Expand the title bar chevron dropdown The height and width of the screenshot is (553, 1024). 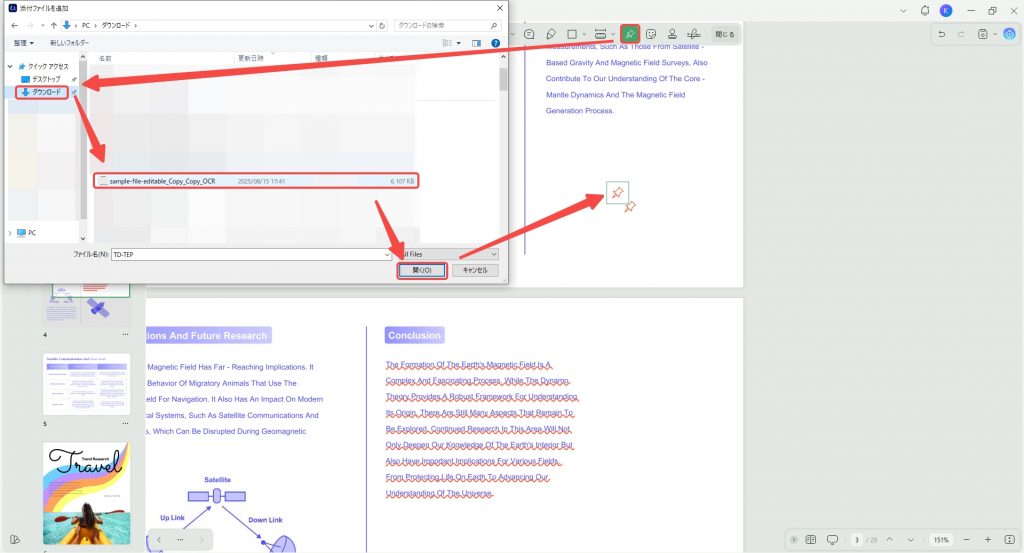[x=903, y=10]
